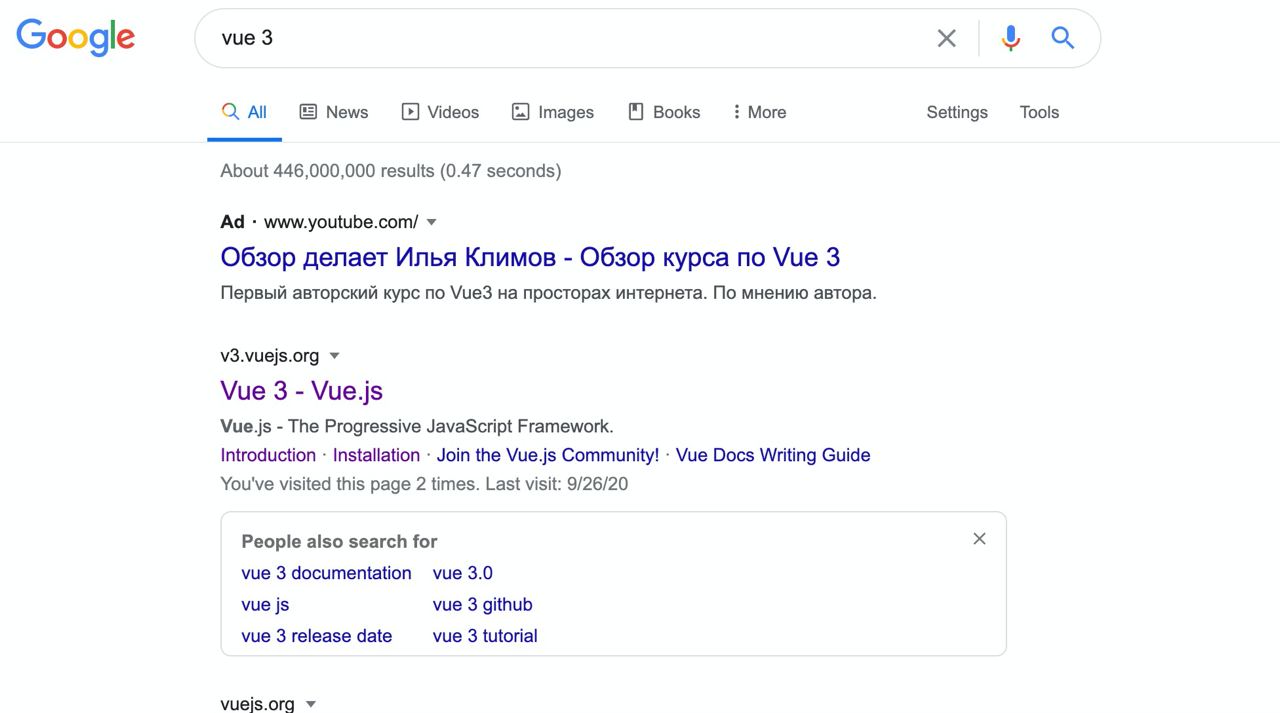Expand the arrow next to v3.vuejs.org
Screen dimensions: 1280x713
coord(335,356)
